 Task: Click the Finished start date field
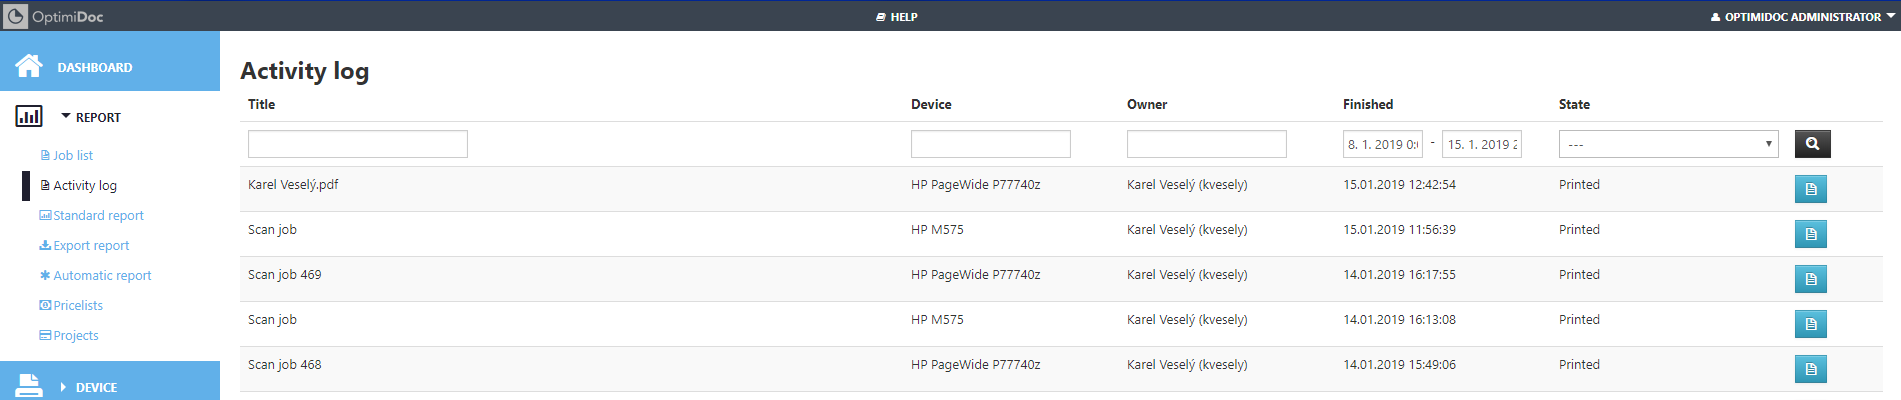pos(1382,144)
